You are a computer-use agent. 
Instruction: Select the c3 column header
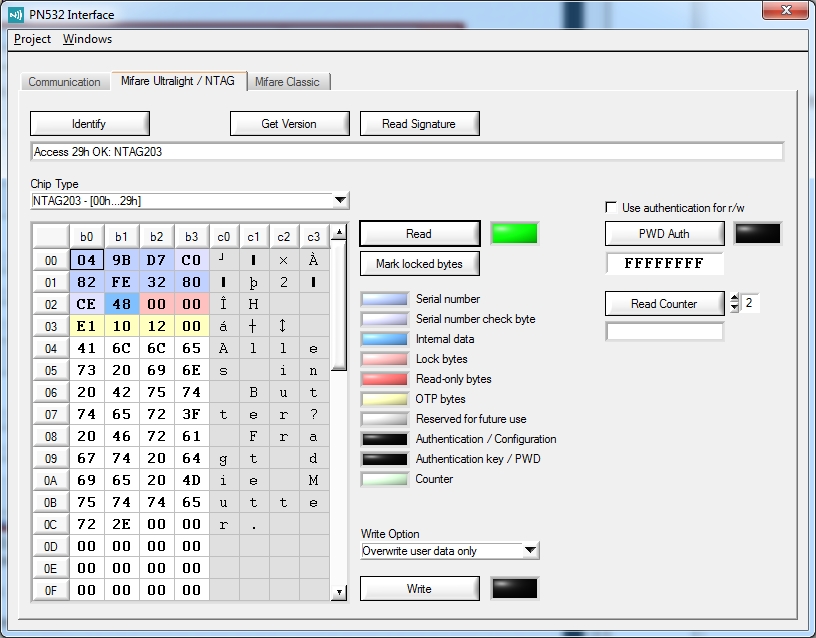pos(314,237)
